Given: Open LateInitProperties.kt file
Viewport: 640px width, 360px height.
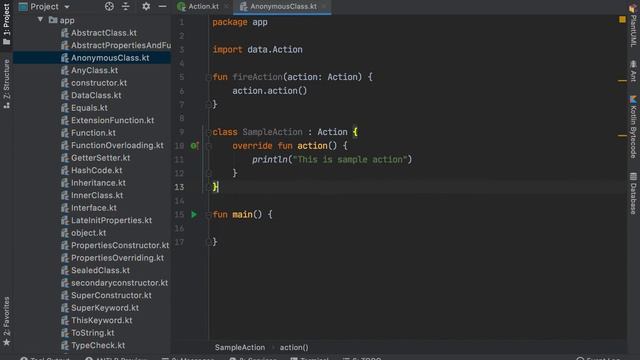Looking at the screenshot, I should tap(111, 220).
